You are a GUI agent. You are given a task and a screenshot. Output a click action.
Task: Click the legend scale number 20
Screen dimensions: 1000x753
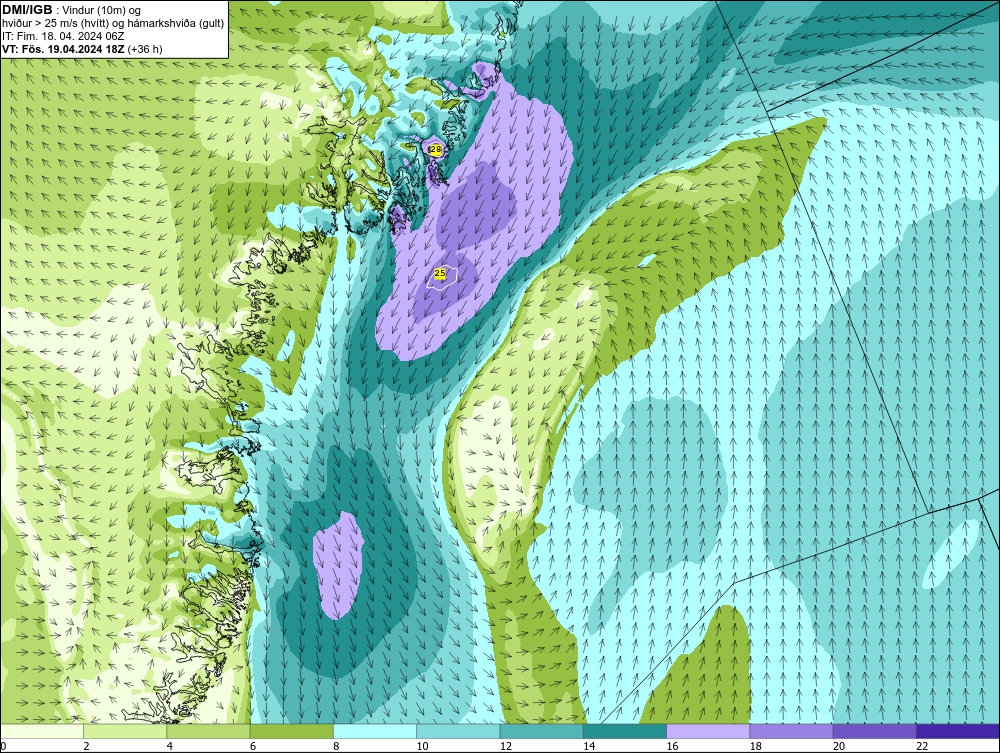pos(839,746)
